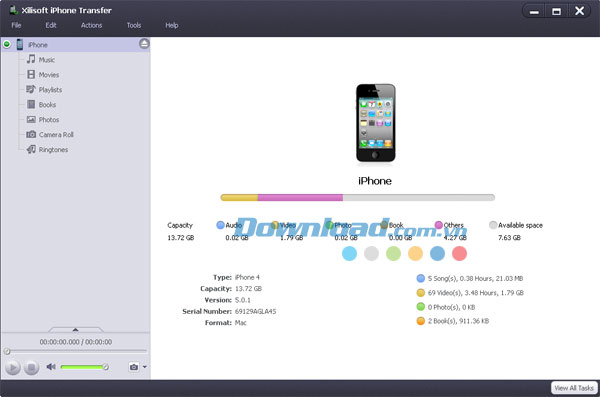Screen dimensions: 600x397
Task: Open the Edit menu
Action: click(51, 25)
